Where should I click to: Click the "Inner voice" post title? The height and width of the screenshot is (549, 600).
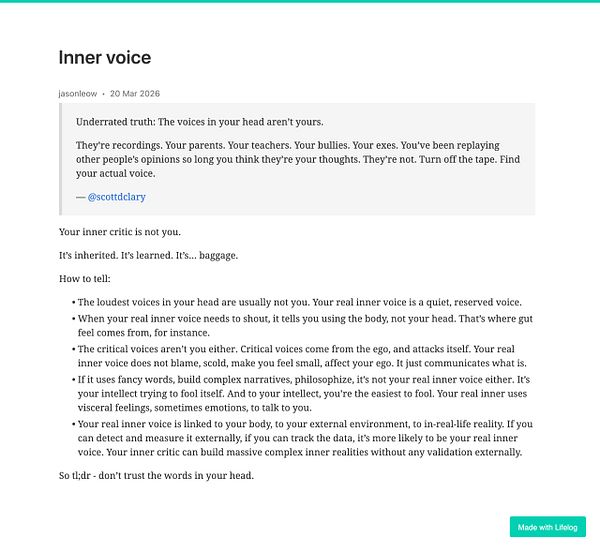[105, 57]
